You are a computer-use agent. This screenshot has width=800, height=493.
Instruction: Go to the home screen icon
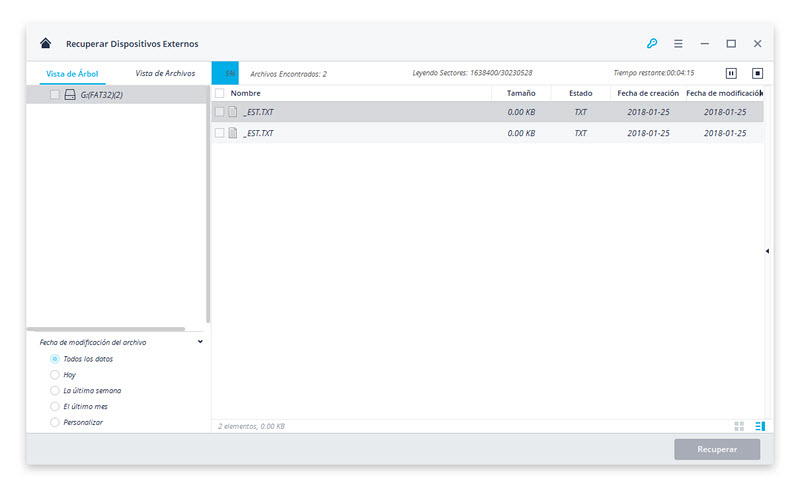click(x=45, y=43)
